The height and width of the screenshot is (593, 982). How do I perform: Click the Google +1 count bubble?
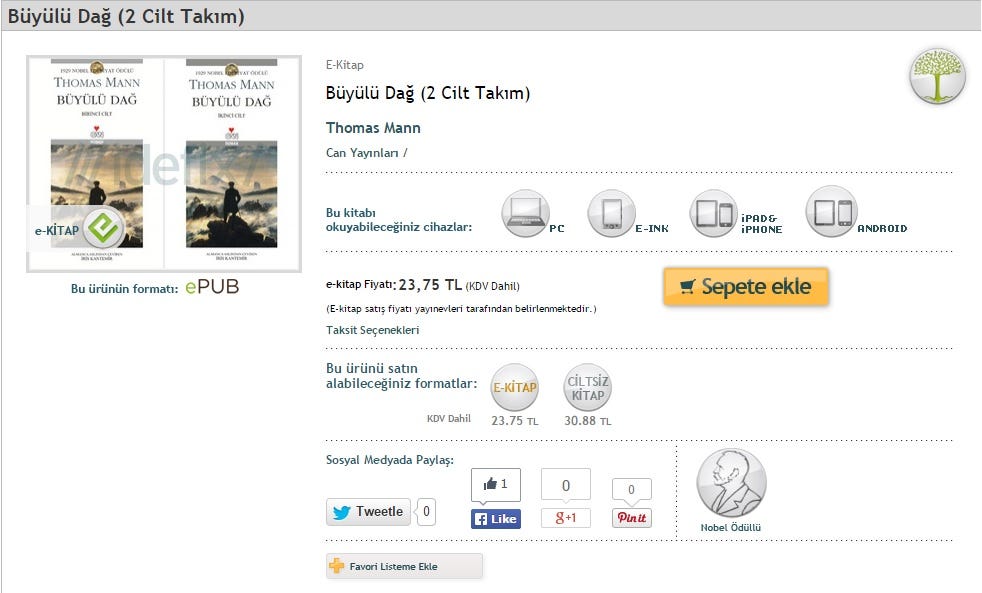click(566, 485)
